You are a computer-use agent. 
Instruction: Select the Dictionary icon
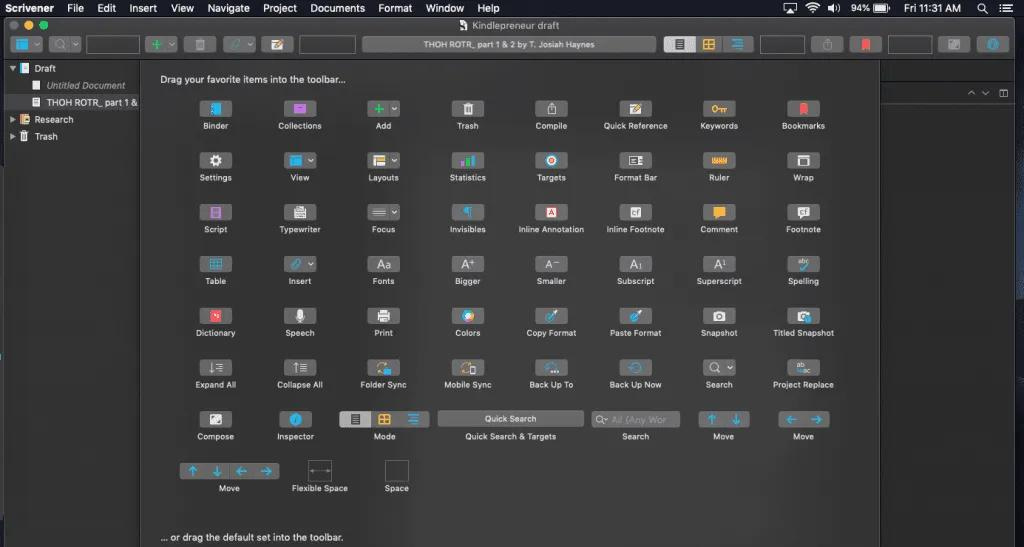pyautogui.click(x=216, y=316)
